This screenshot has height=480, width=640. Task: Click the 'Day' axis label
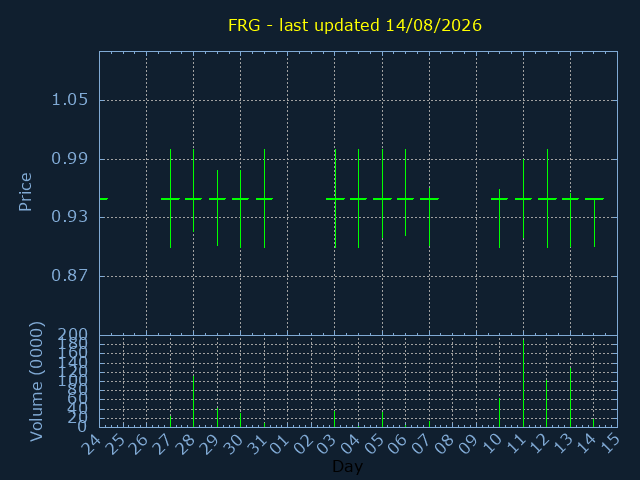click(347, 466)
